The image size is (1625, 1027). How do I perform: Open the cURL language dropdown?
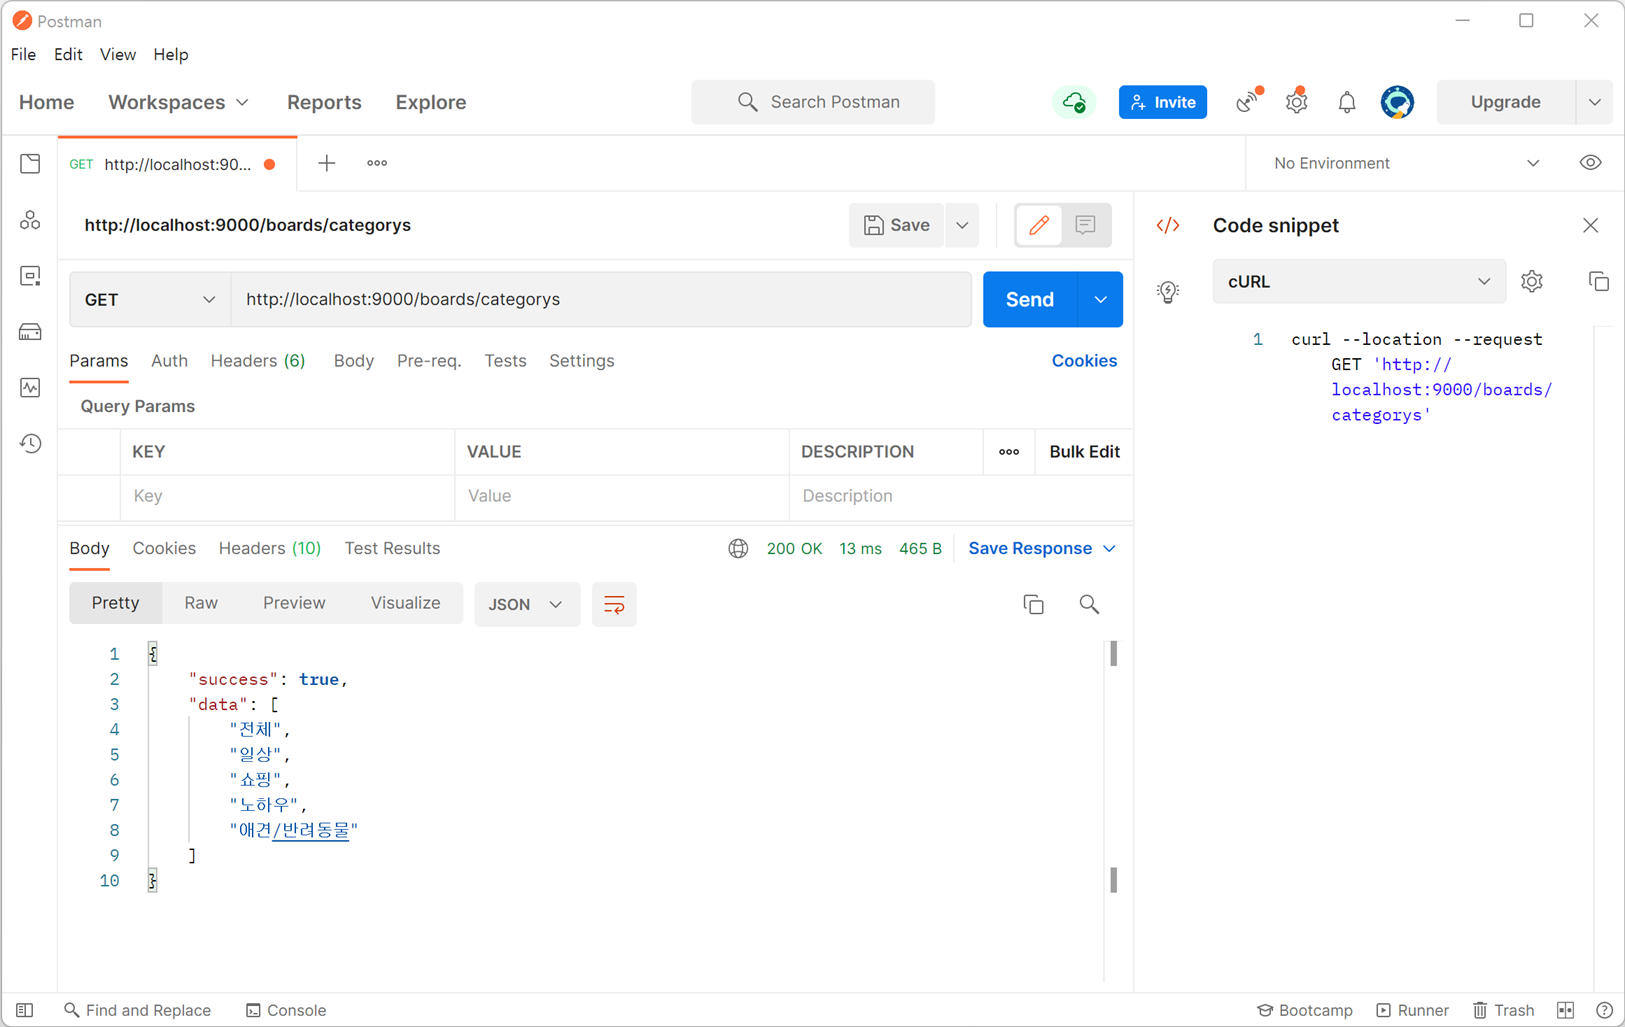1359,282
